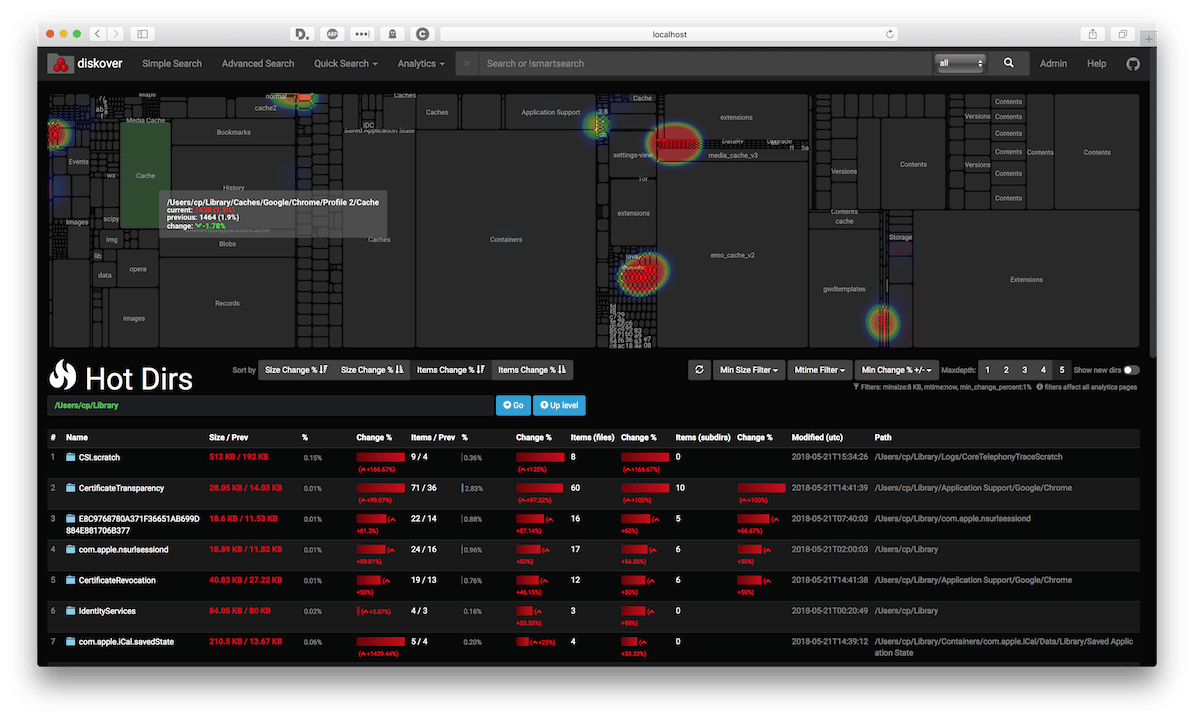Click the /Users/cp/Library path input field
The height and width of the screenshot is (720, 1194).
click(270, 406)
